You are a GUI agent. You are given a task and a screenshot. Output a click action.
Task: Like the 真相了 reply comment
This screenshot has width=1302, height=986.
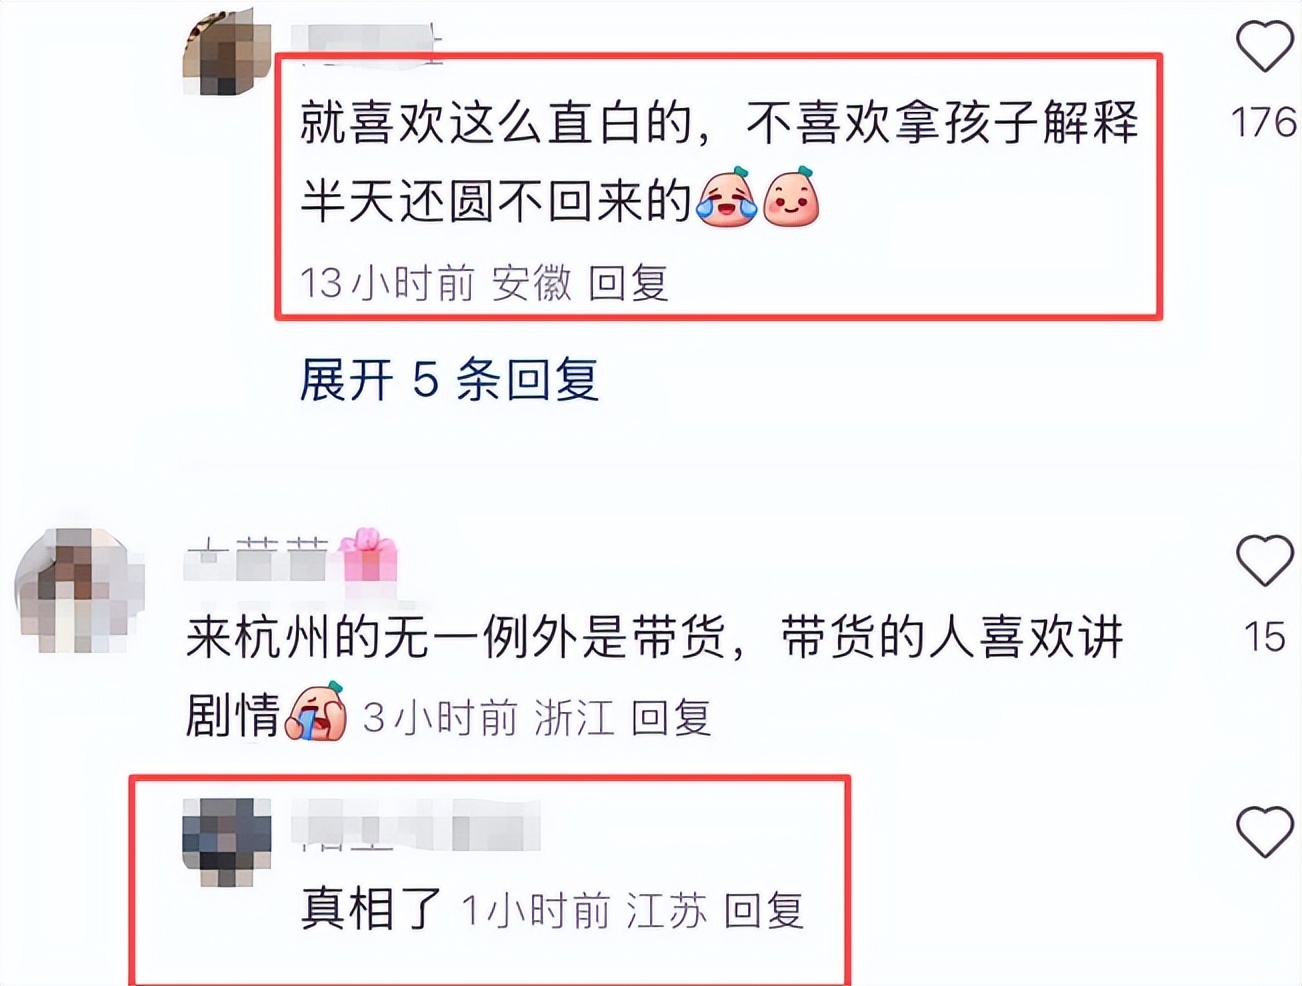[1264, 833]
